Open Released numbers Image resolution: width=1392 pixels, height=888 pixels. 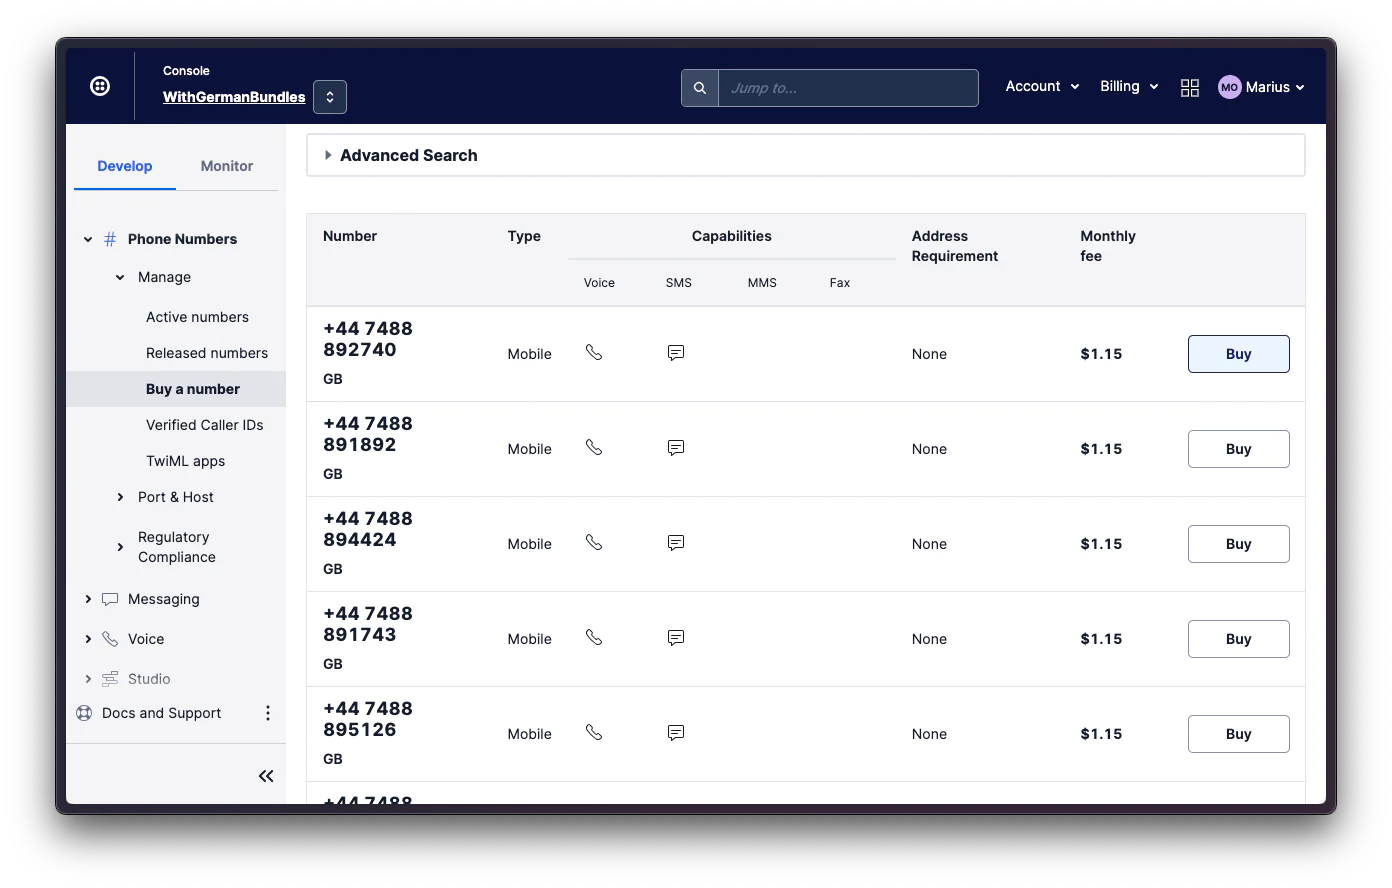coord(207,353)
